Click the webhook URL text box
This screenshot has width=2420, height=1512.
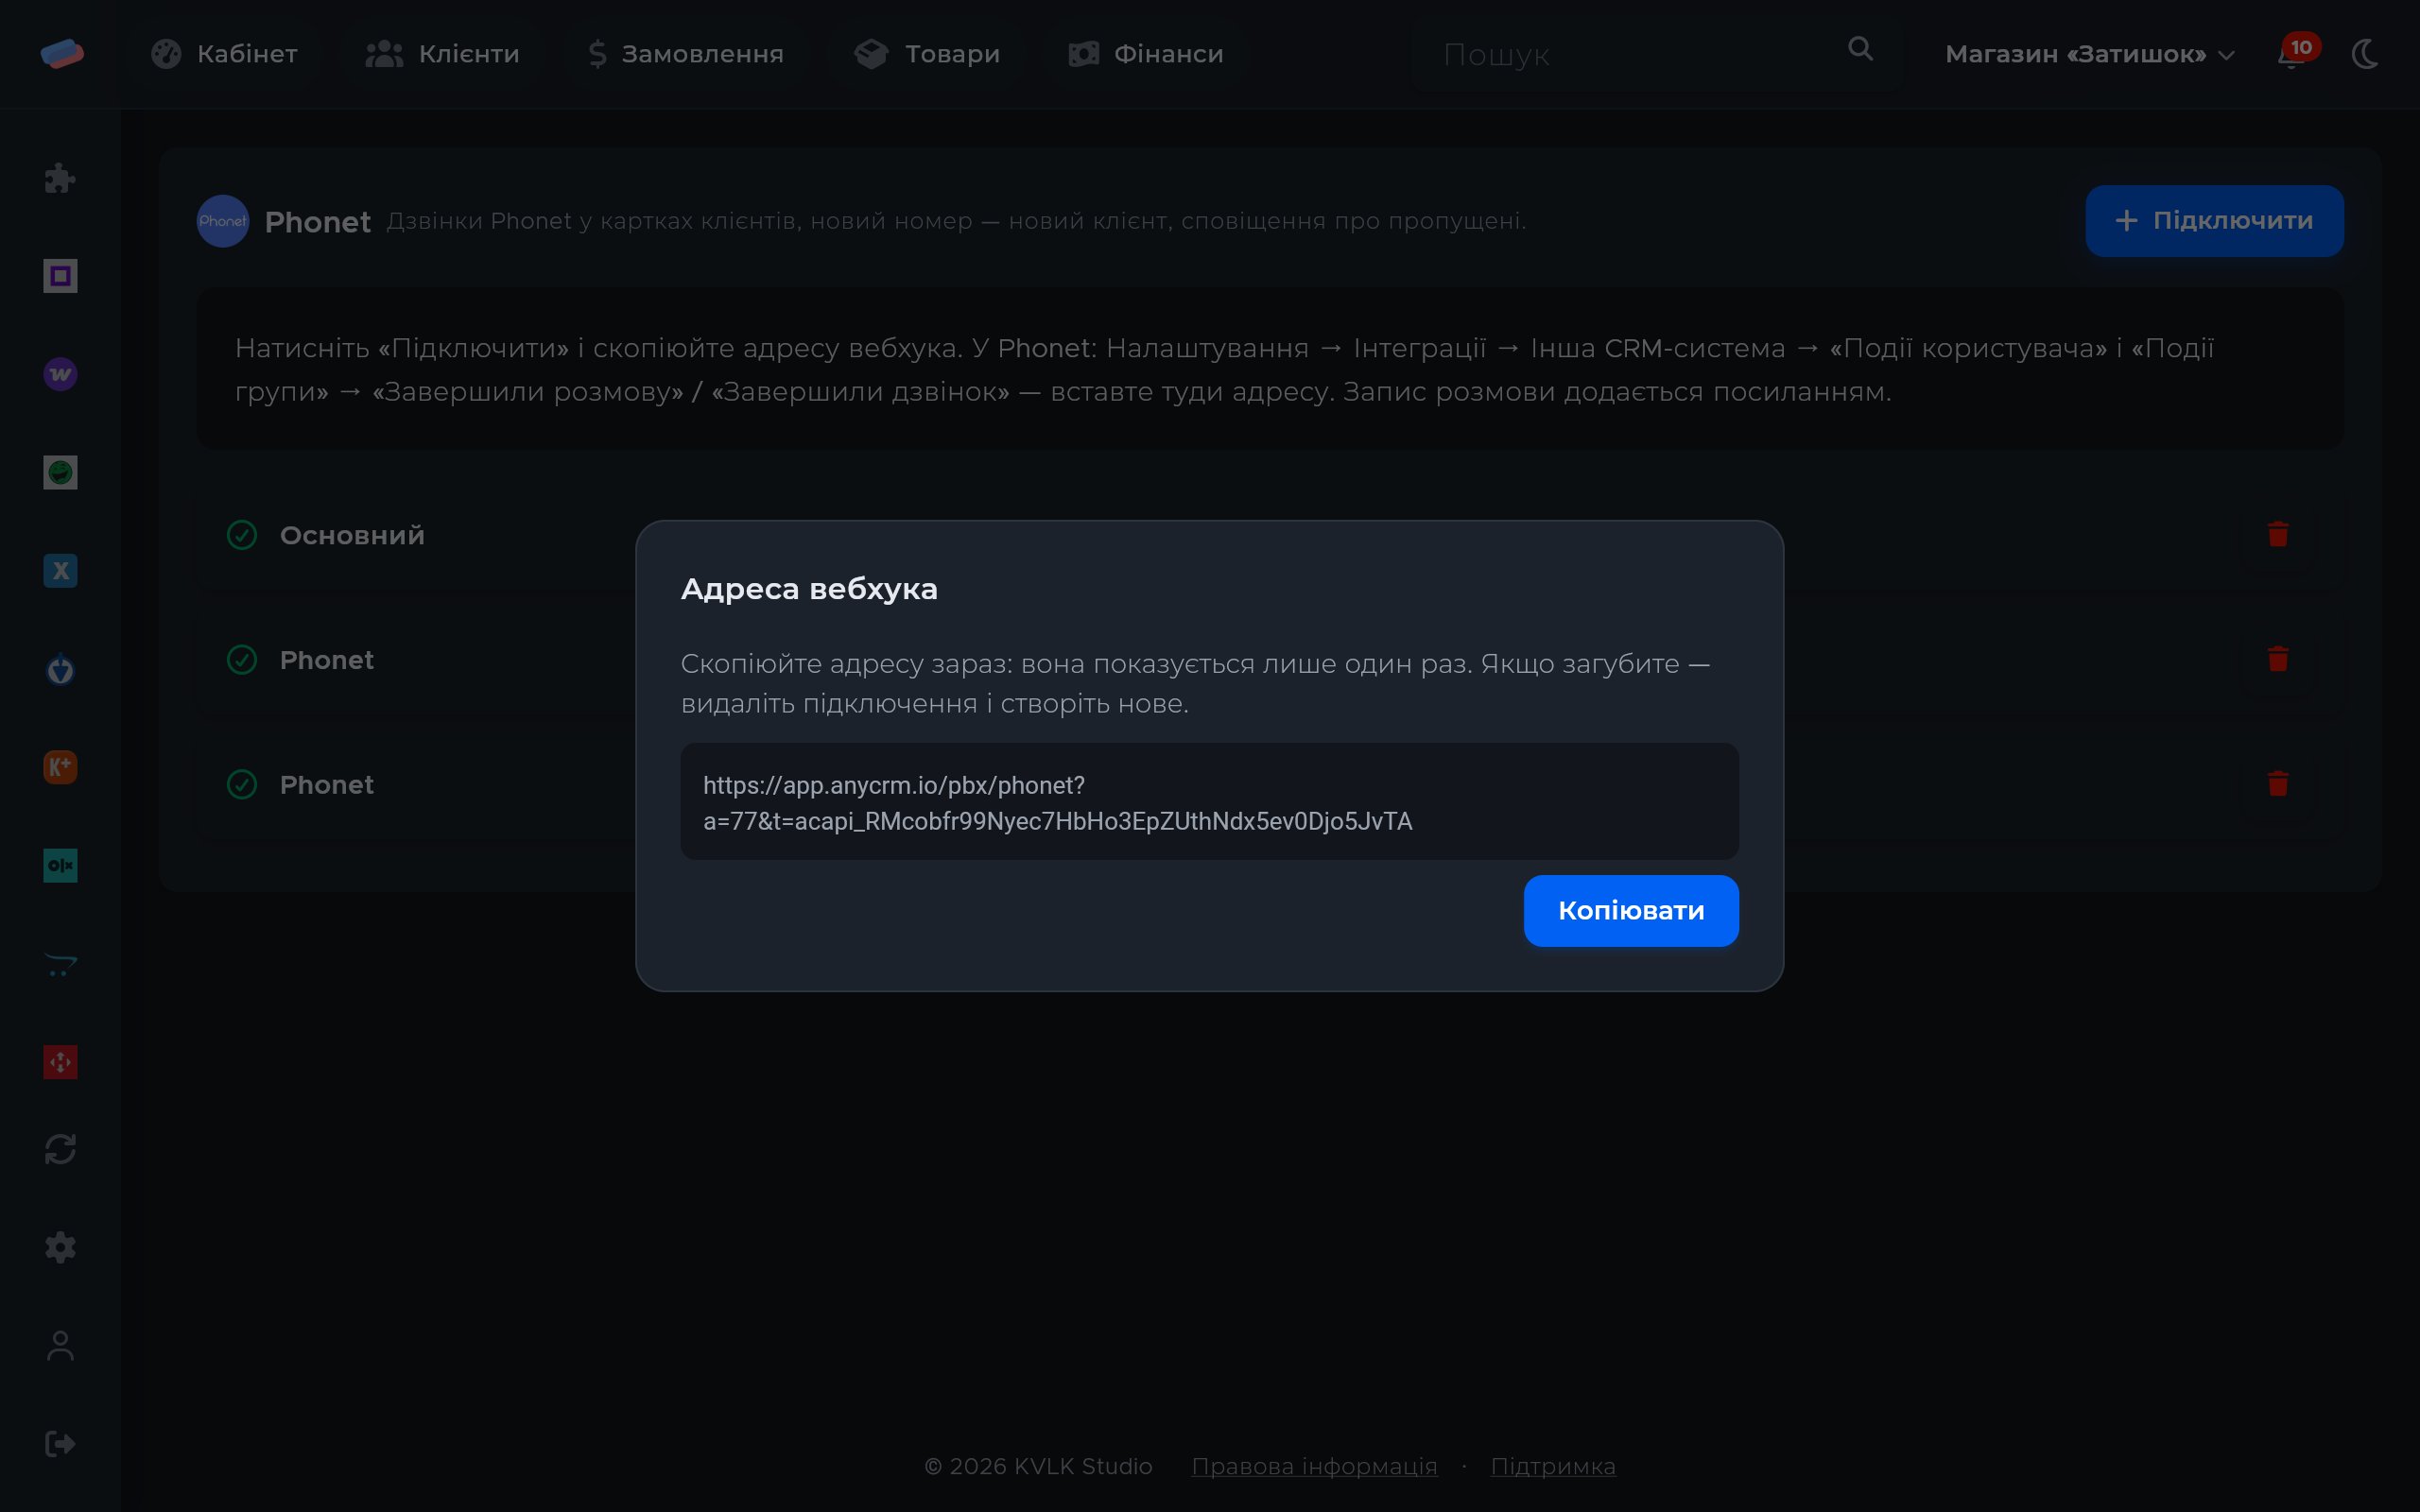click(1209, 802)
